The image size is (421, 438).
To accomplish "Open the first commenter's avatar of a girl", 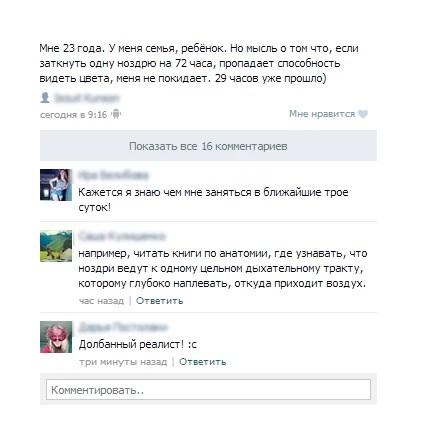I will coord(56,185).
